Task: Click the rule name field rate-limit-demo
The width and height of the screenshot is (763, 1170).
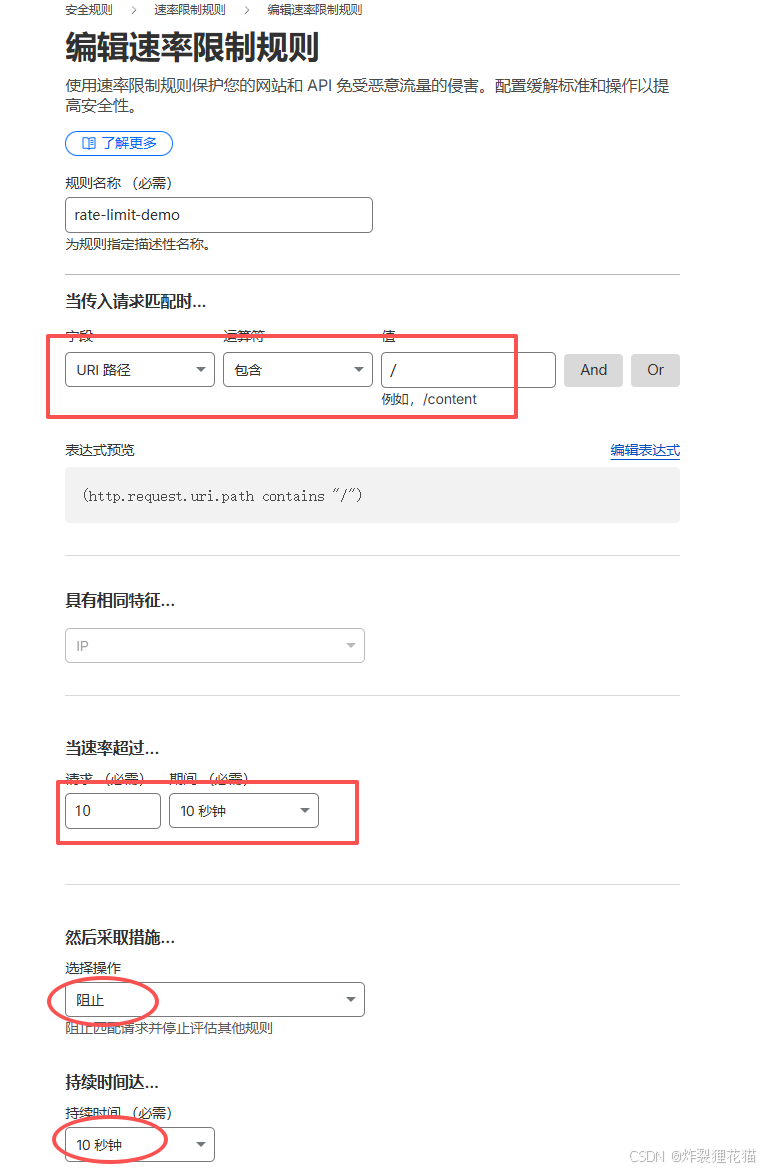Action: tap(219, 215)
